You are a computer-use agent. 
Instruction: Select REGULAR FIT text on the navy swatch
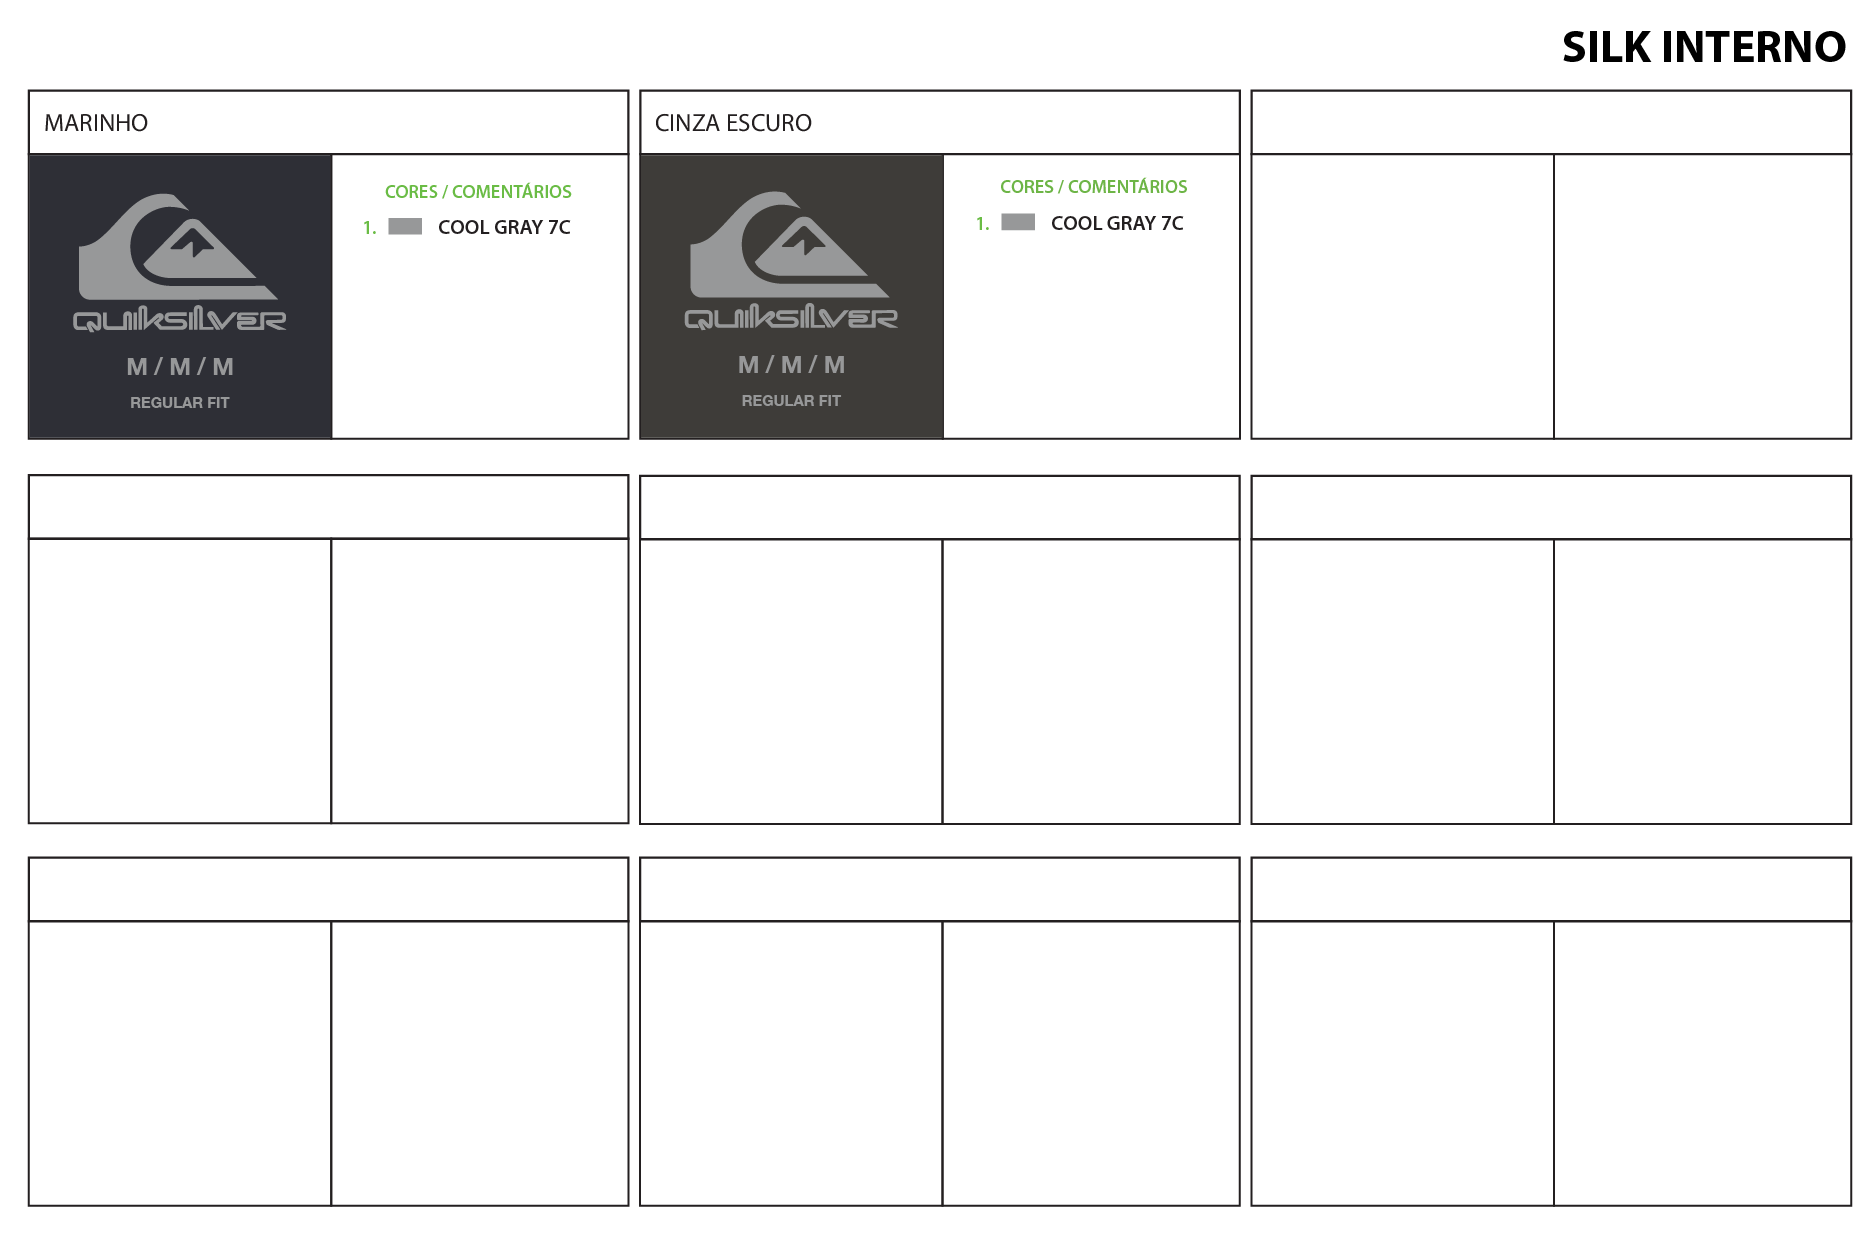[180, 402]
